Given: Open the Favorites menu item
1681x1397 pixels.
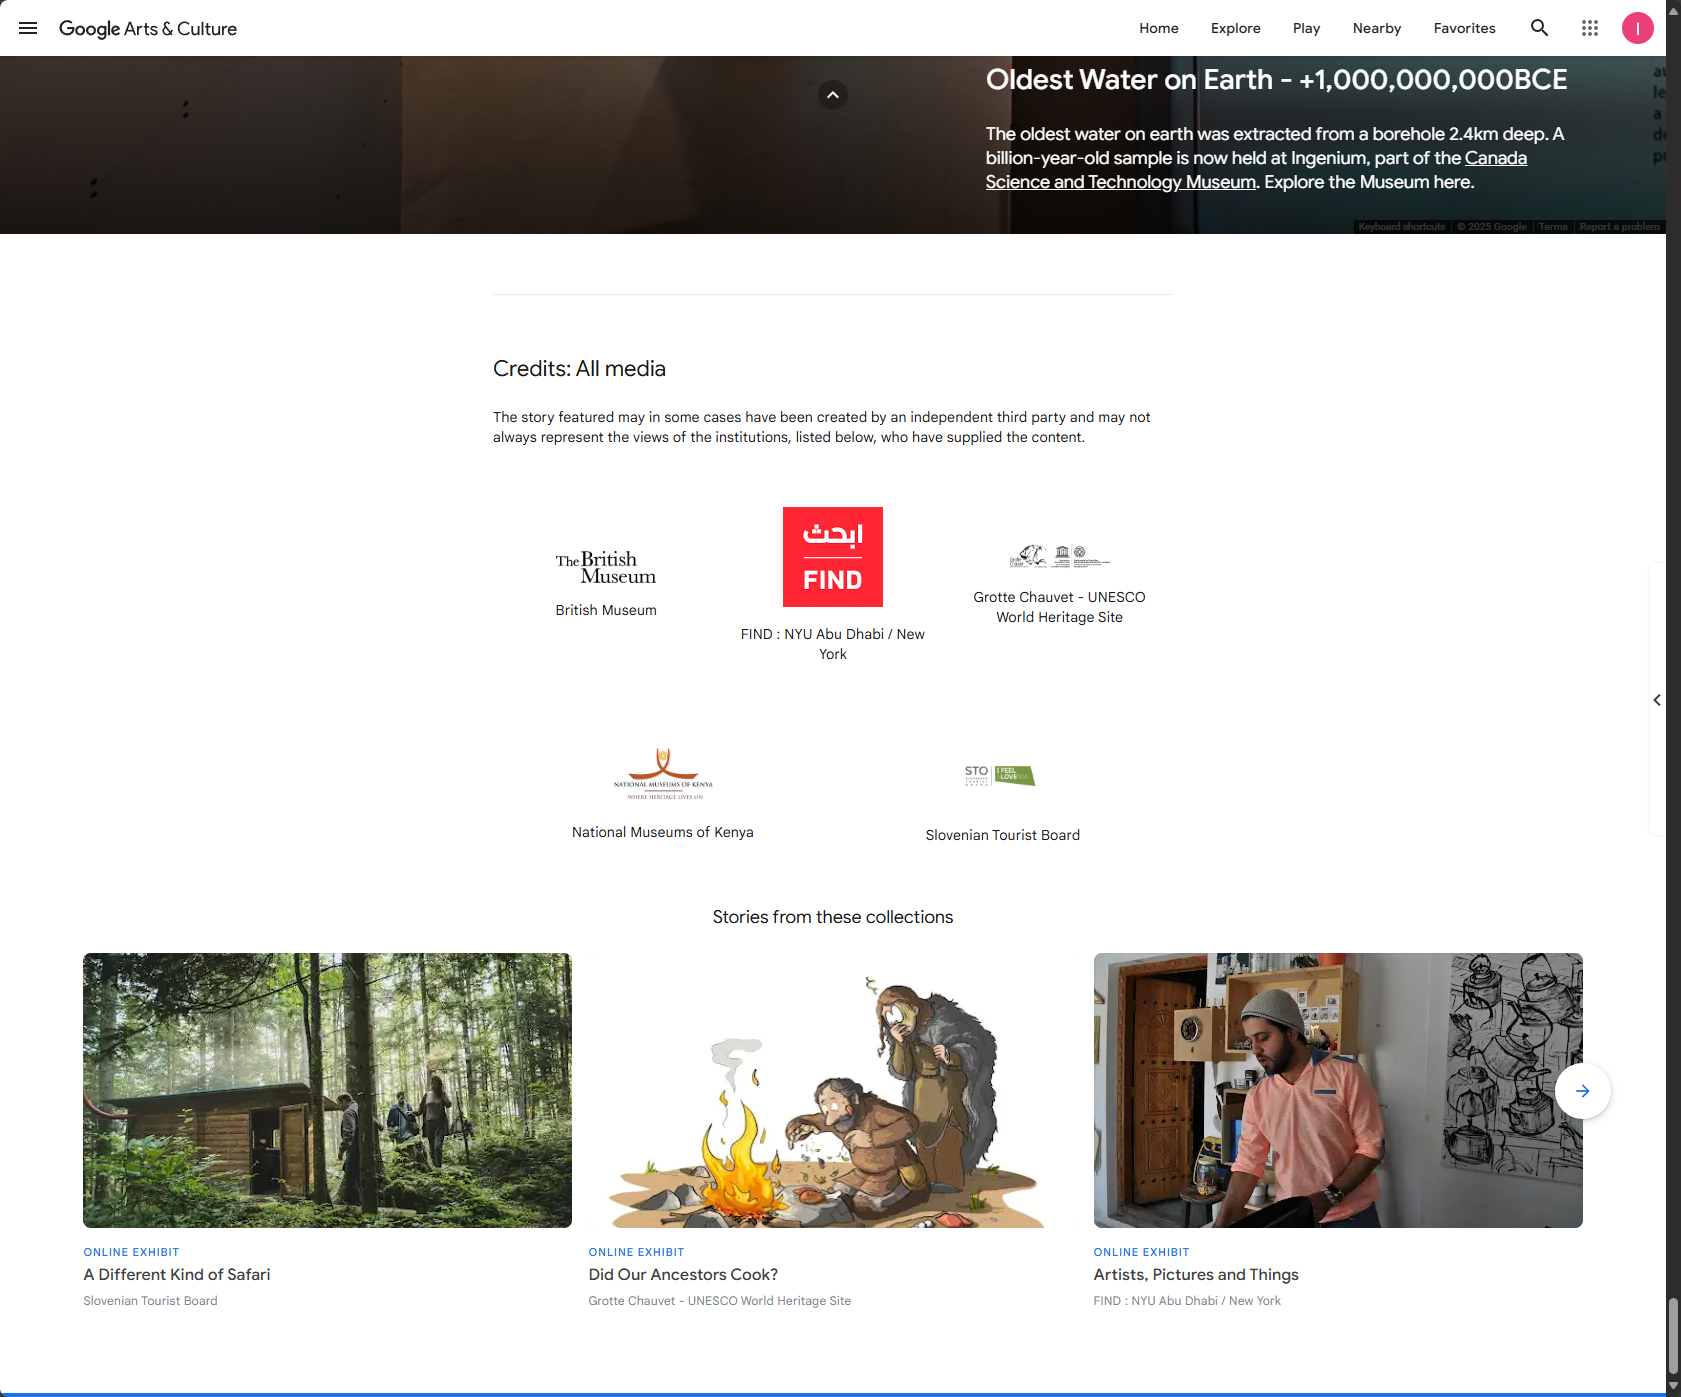Looking at the screenshot, I should (1464, 28).
